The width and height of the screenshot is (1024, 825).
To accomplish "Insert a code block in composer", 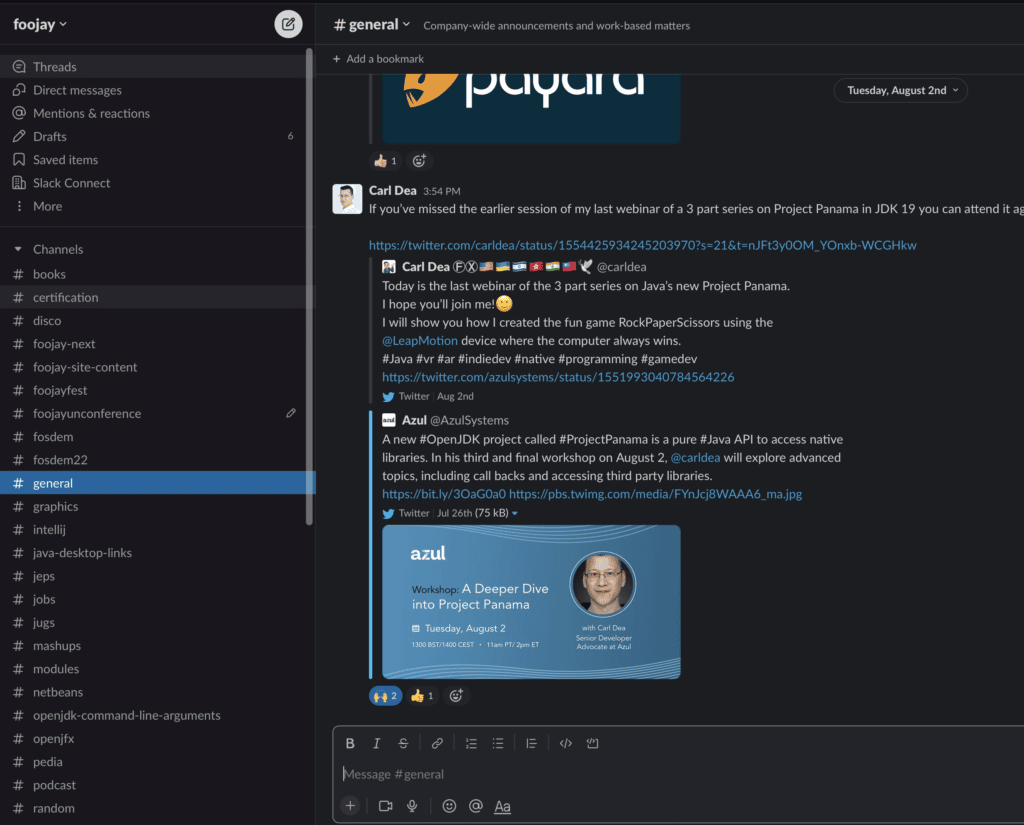I will tap(592, 743).
